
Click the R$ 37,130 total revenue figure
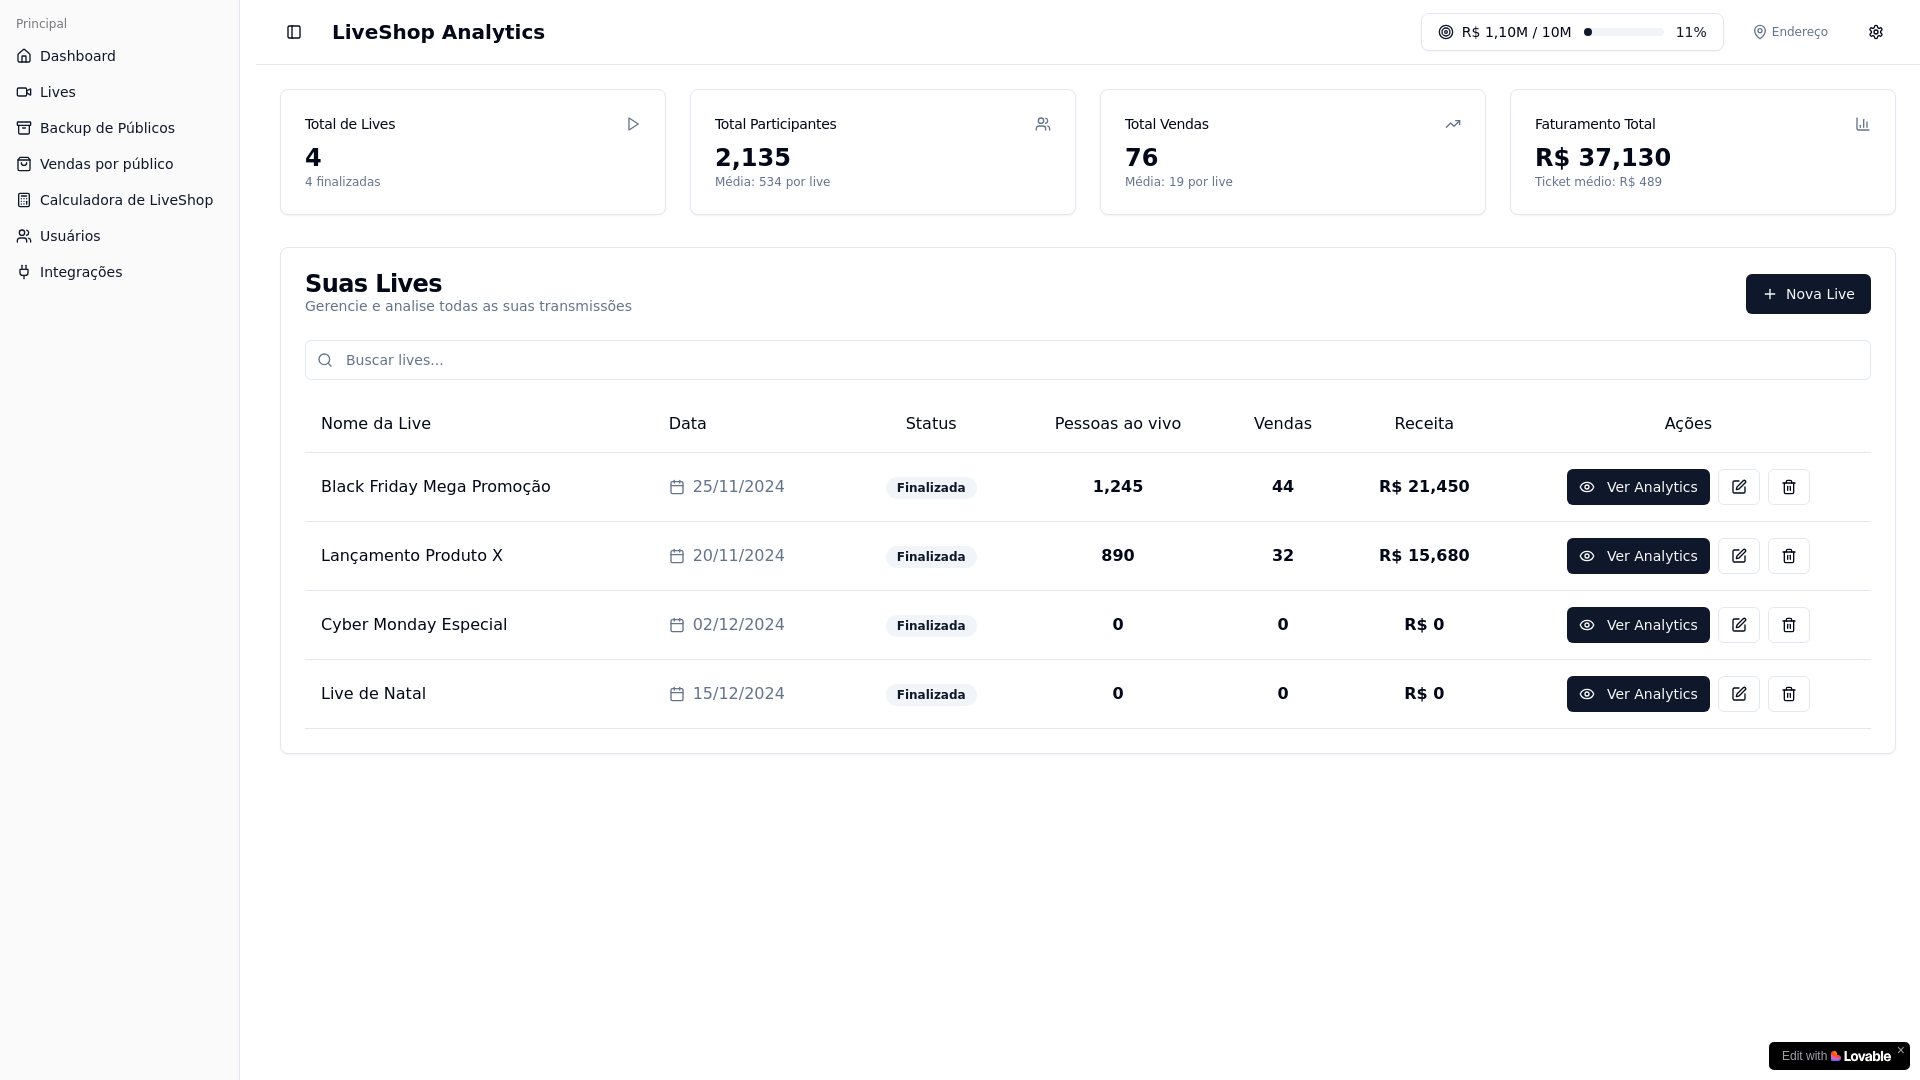pyautogui.click(x=1603, y=158)
